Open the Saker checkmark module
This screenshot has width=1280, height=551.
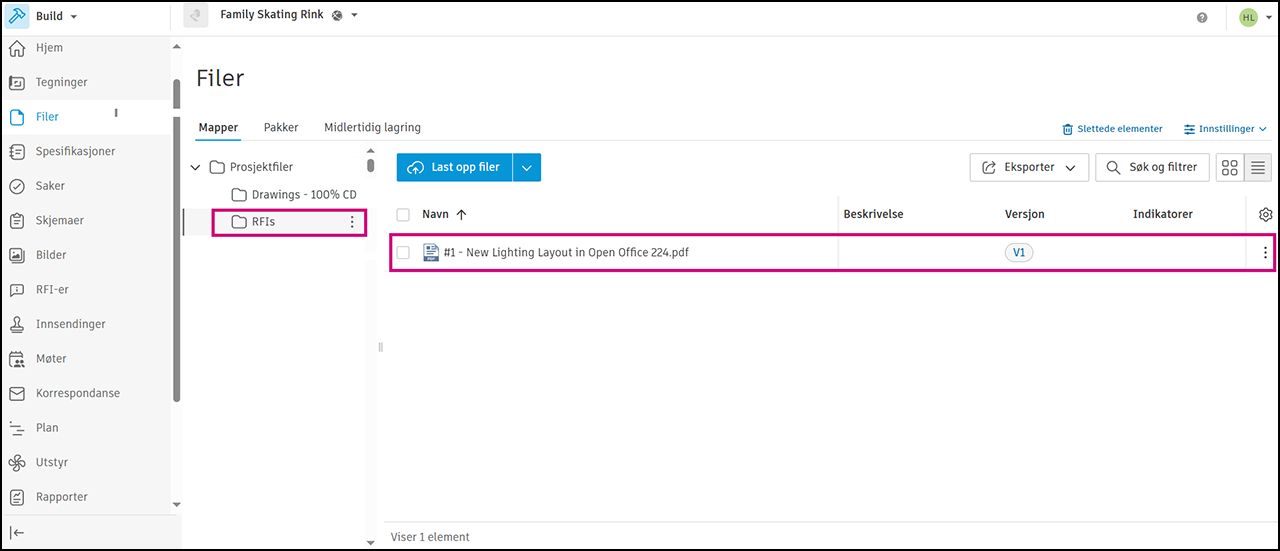[x=50, y=186]
